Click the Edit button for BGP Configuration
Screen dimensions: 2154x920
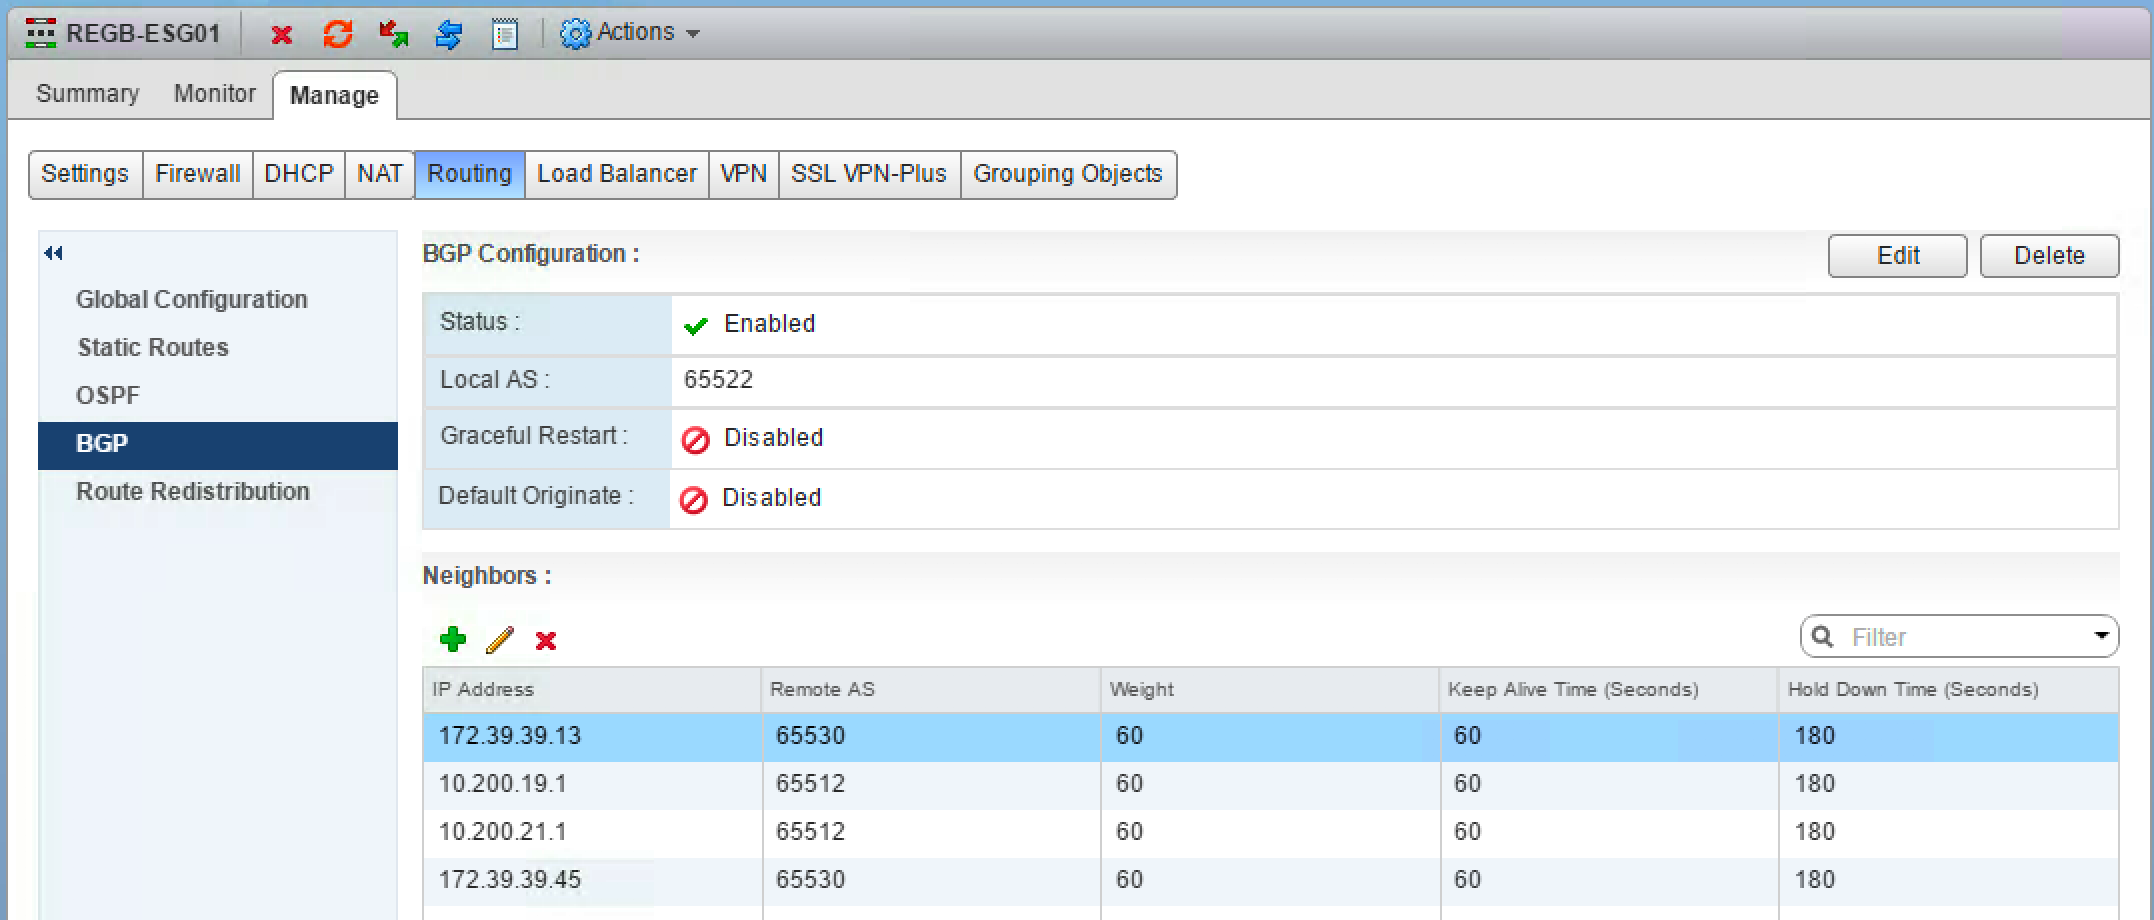(x=1897, y=256)
